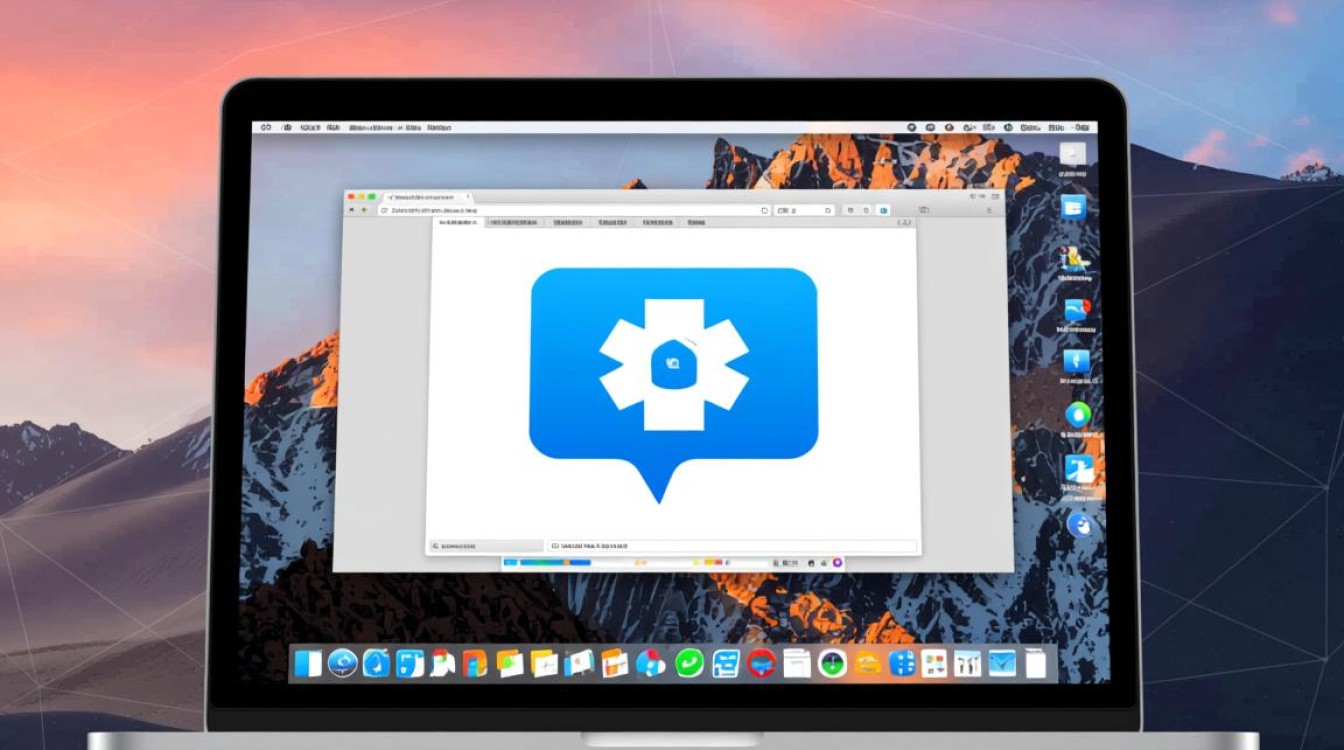The height and width of the screenshot is (750, 1344).
Task: Open the green round icon on the desktop
Action: pyautogui.click(x=1078, y=414)
